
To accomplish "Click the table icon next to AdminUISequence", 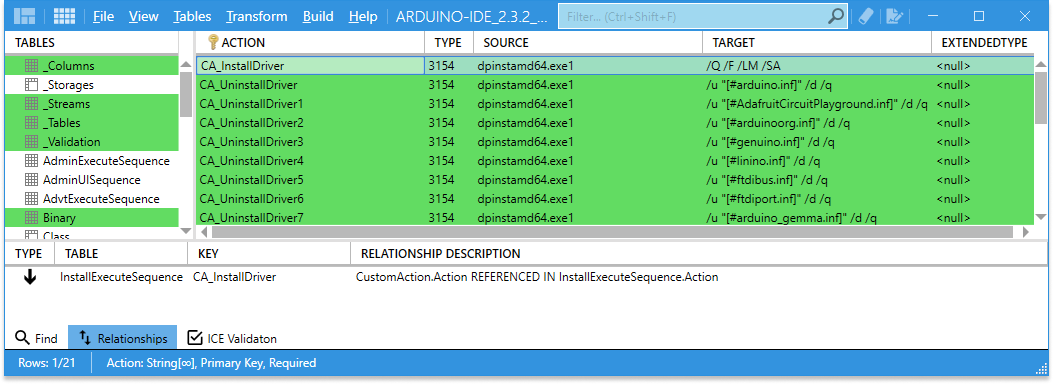I will (31, 180).
